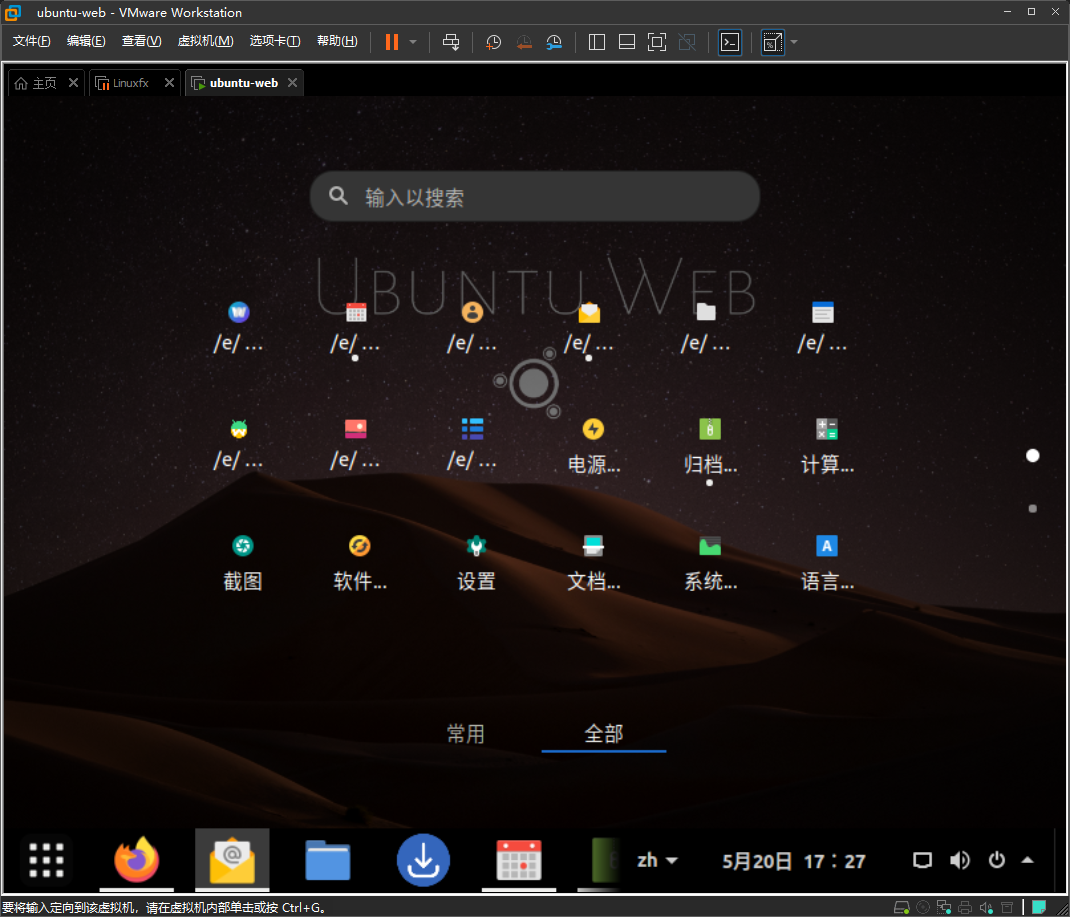Click the printer icon in the status bar
This screenshot has height=917, width=1070.
pyautogui.click(x=964, y=906)
